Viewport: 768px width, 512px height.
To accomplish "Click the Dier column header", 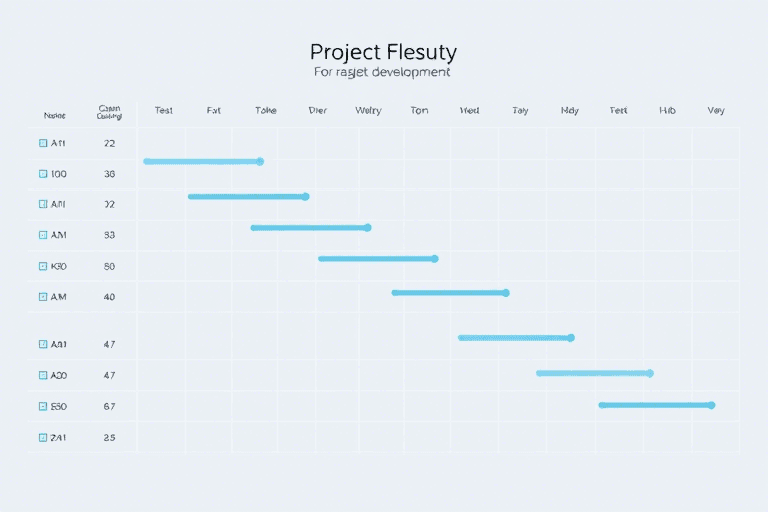I will point(318,111).
